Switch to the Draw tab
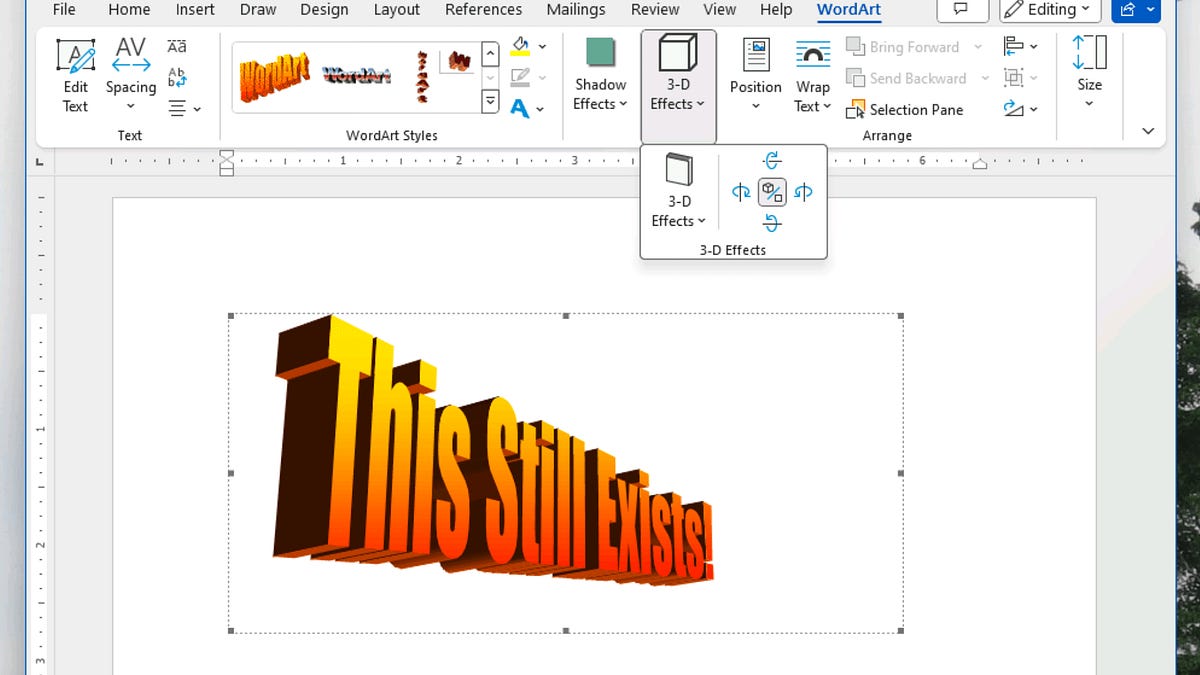This screenshot has height=675, width=1200. click(258, 10)
